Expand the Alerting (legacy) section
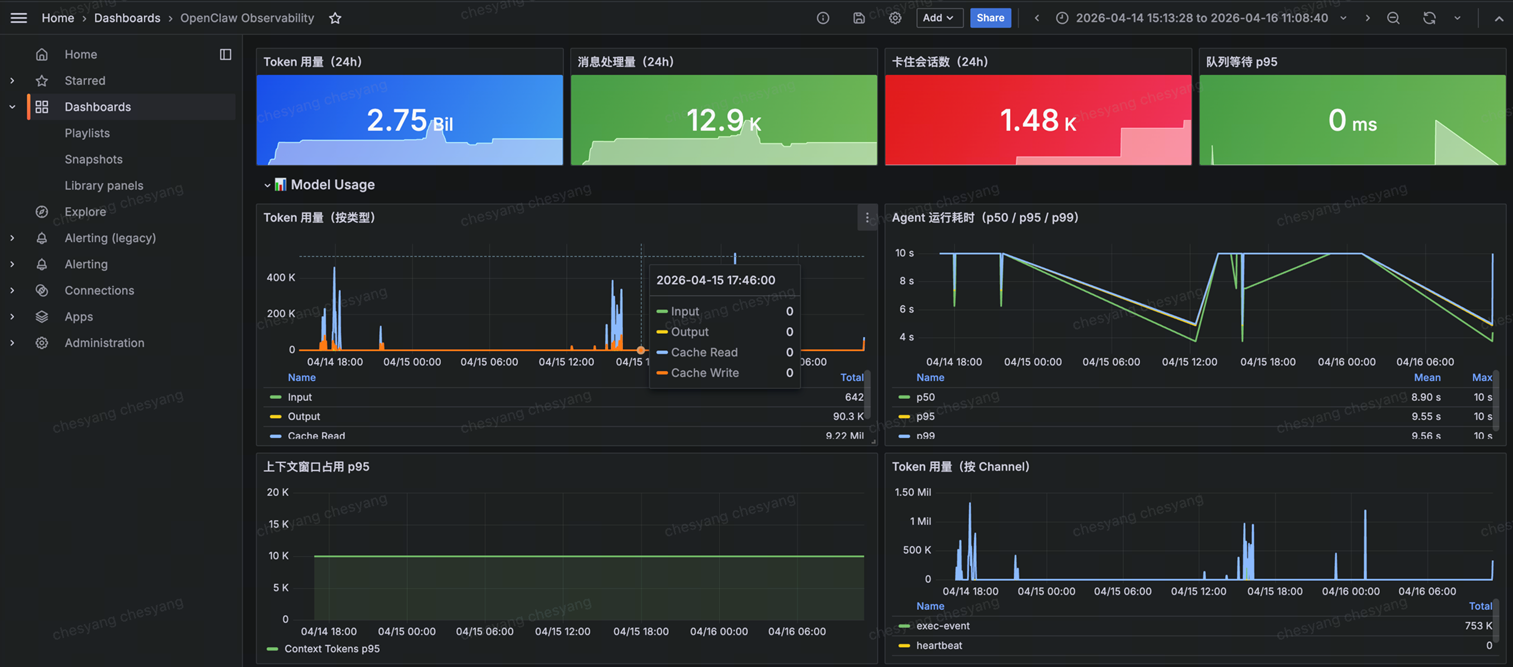The height and width of the screenshot is (667, 1513). point(12,238)
